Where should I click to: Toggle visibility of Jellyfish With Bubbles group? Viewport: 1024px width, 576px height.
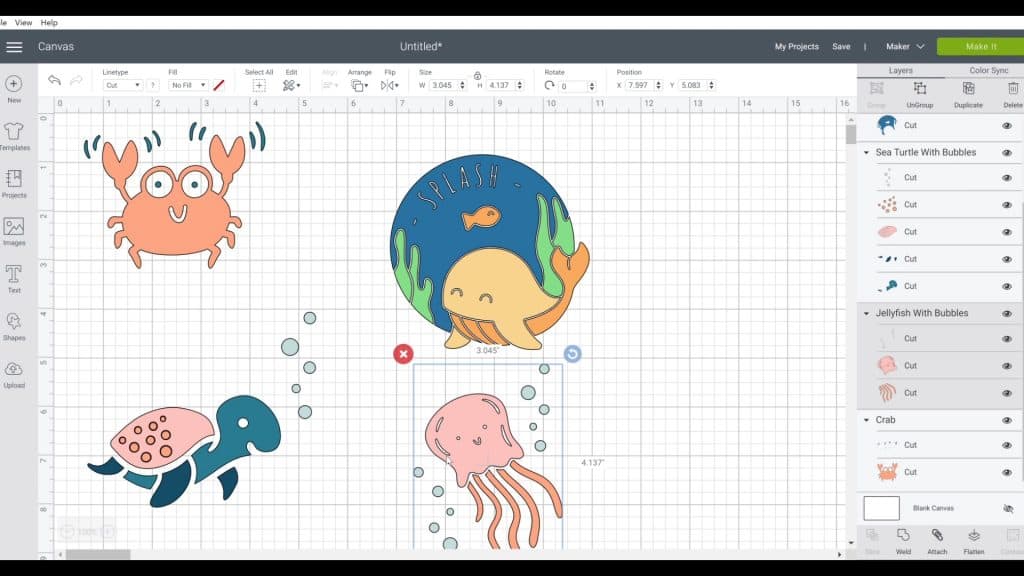(1006, 313)
